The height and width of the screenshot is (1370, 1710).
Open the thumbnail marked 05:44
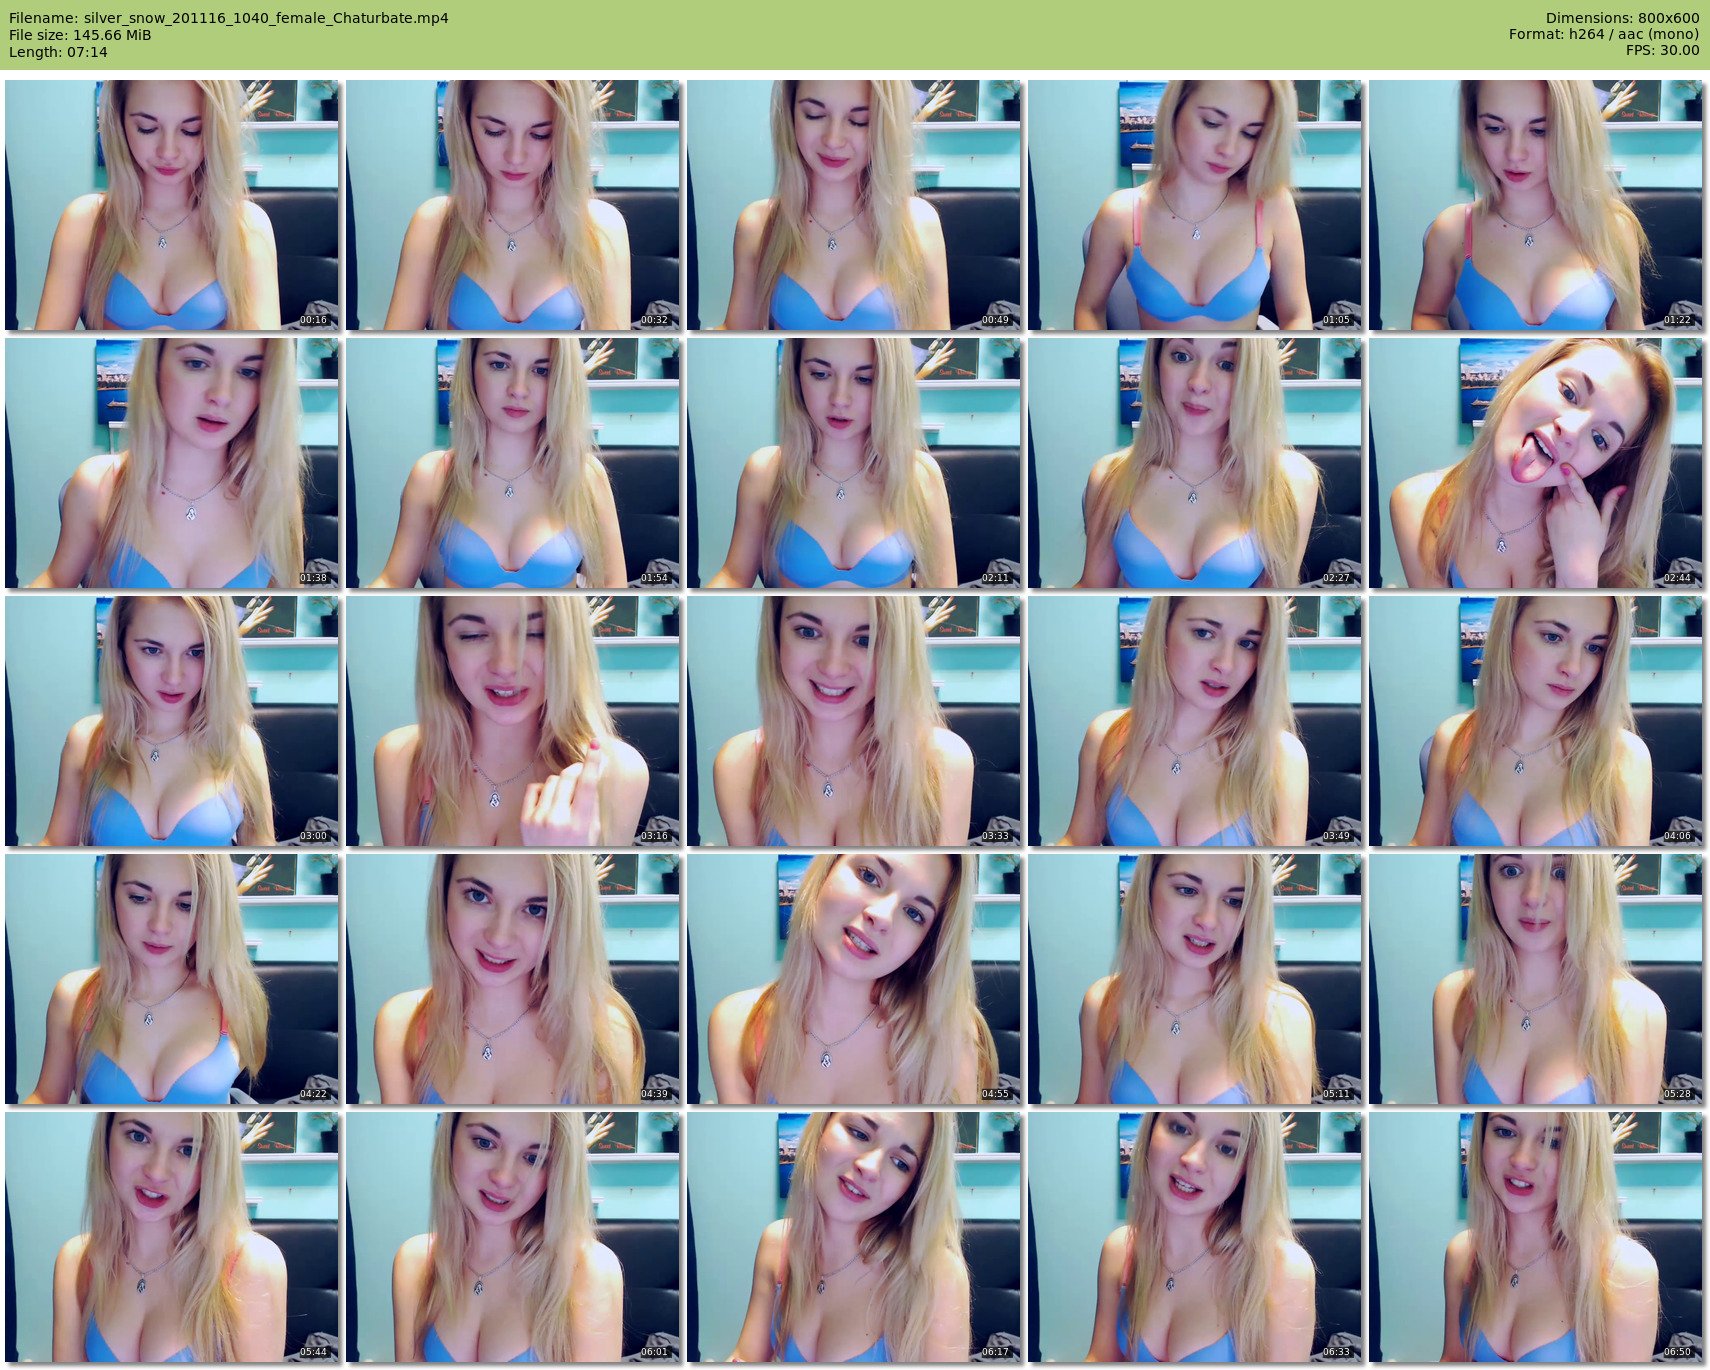coord(172,1237)
